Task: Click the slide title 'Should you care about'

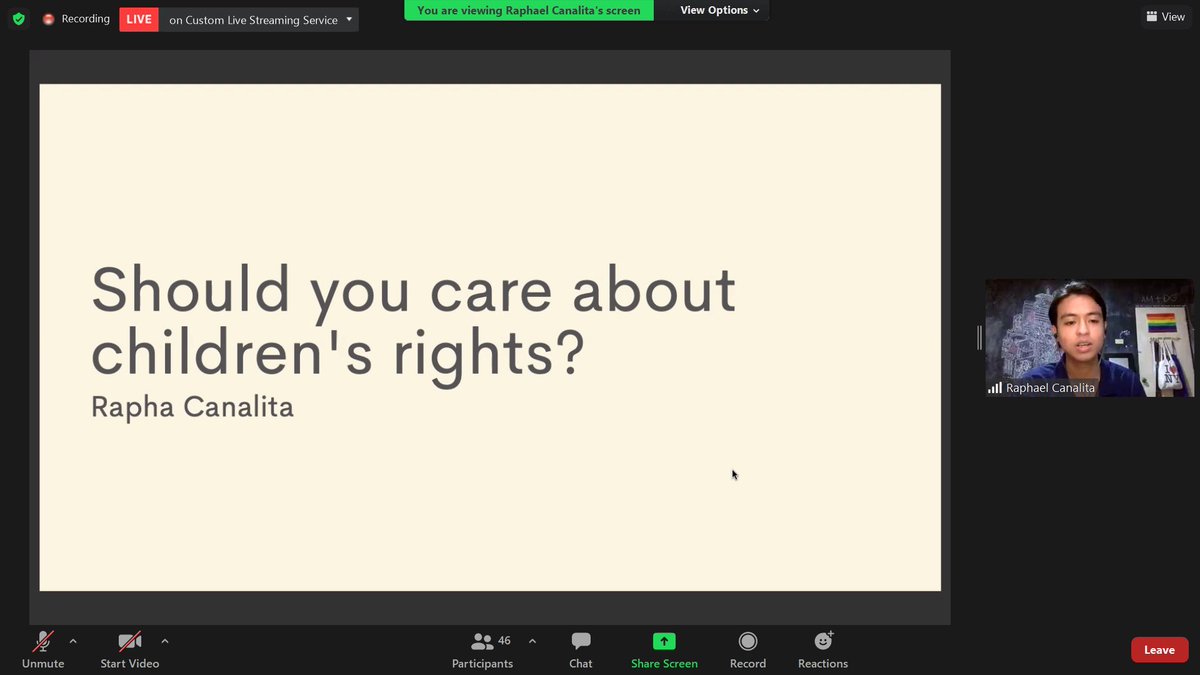Action: 413,290
